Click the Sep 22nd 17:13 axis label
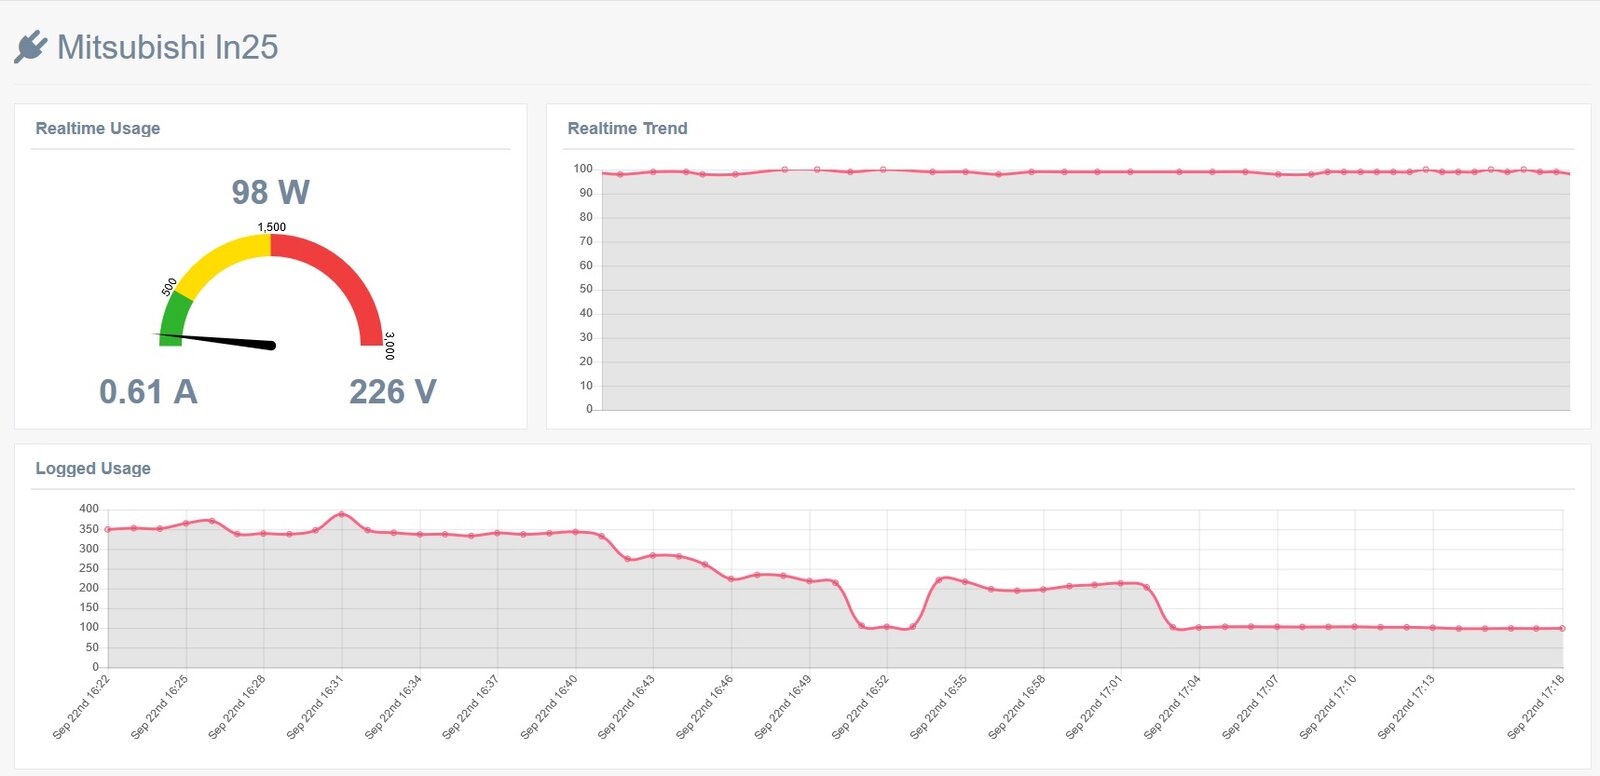The image size is (1600, 776). [x=1407, y=707]
